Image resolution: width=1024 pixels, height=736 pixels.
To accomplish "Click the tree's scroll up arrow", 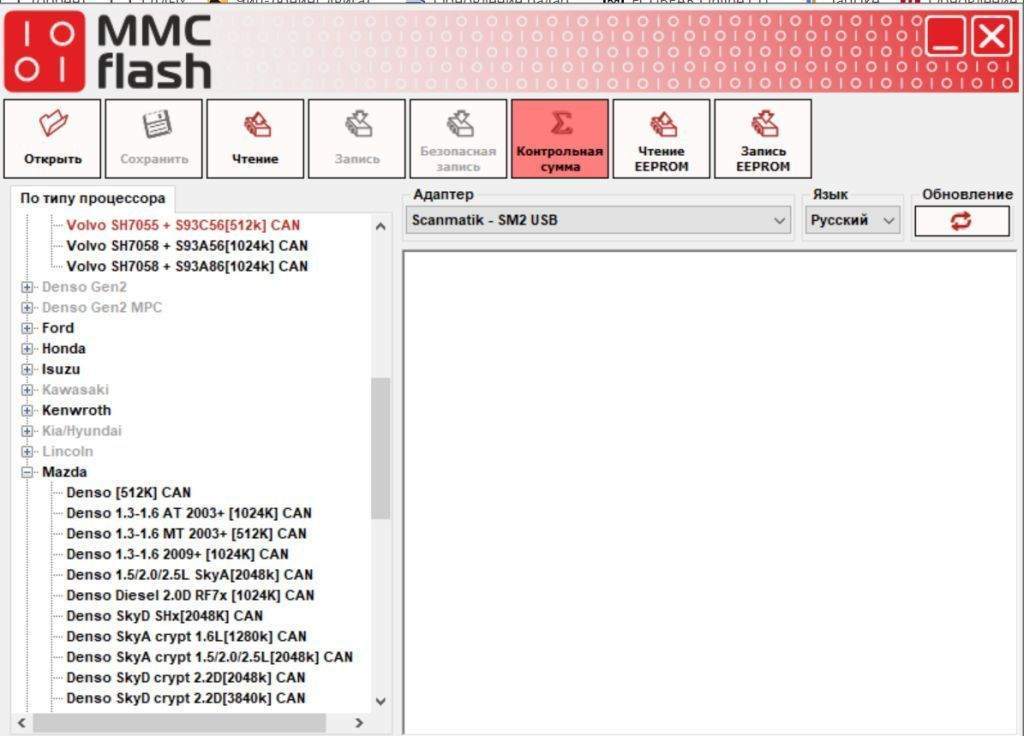I will click(x=381, y=227).
